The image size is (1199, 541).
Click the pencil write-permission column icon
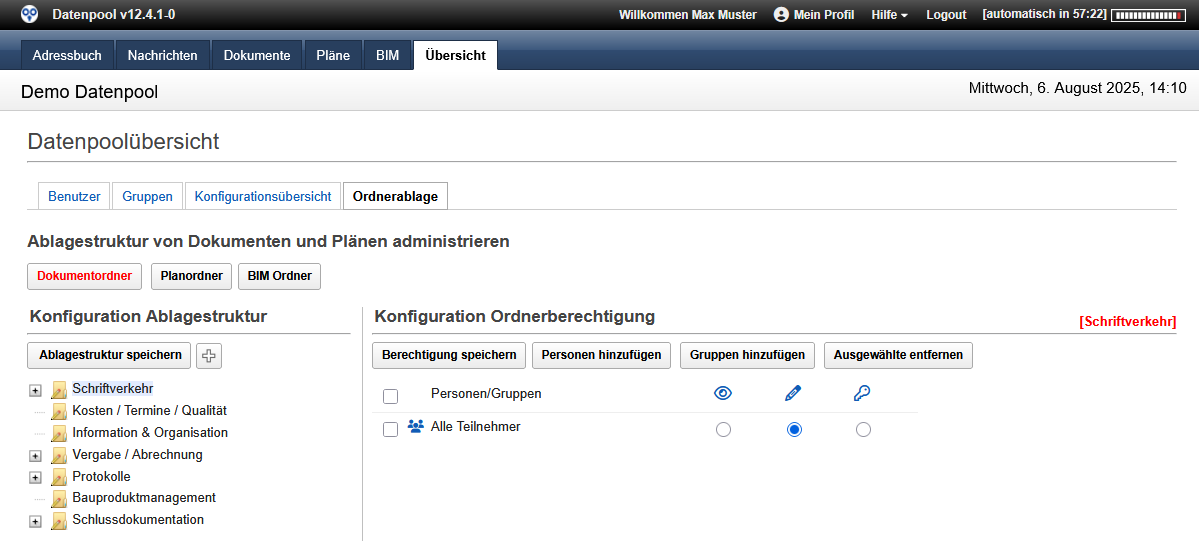coord(793,394)
